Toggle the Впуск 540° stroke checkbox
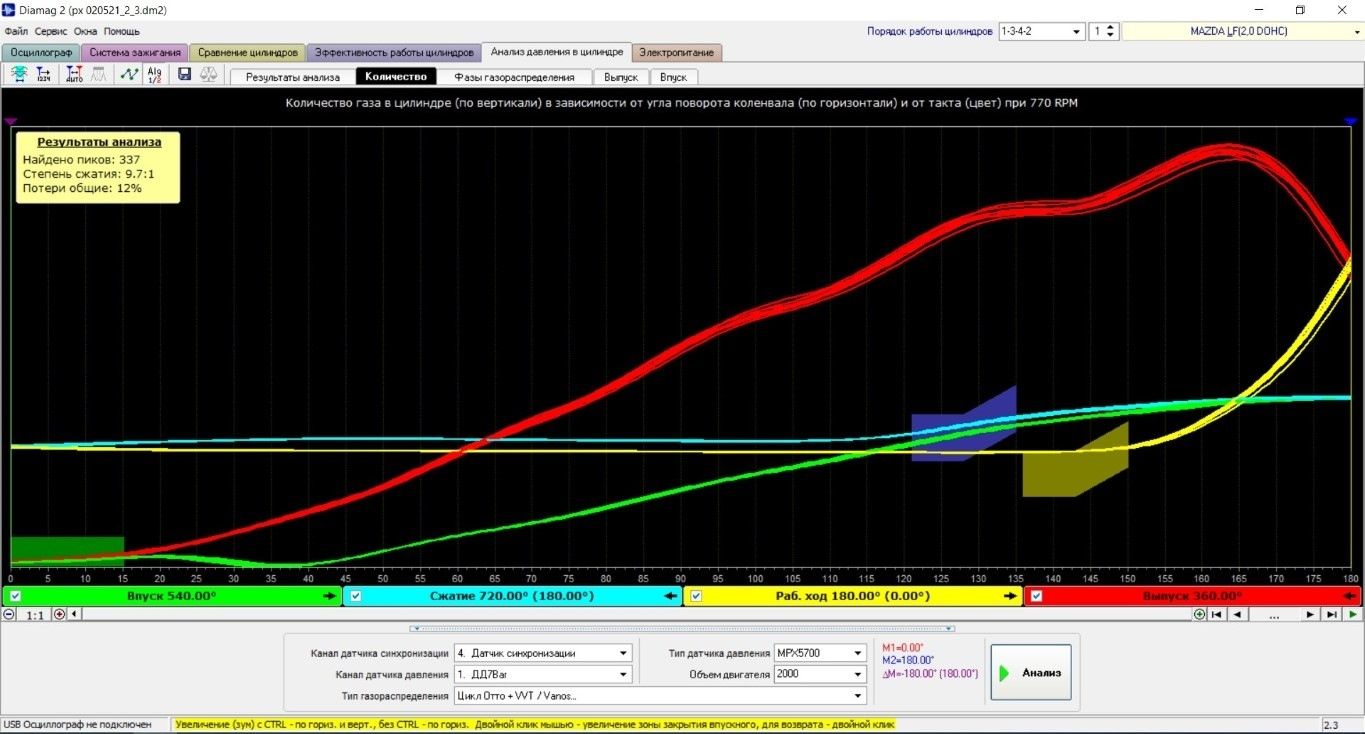 [x=15, y=596]
